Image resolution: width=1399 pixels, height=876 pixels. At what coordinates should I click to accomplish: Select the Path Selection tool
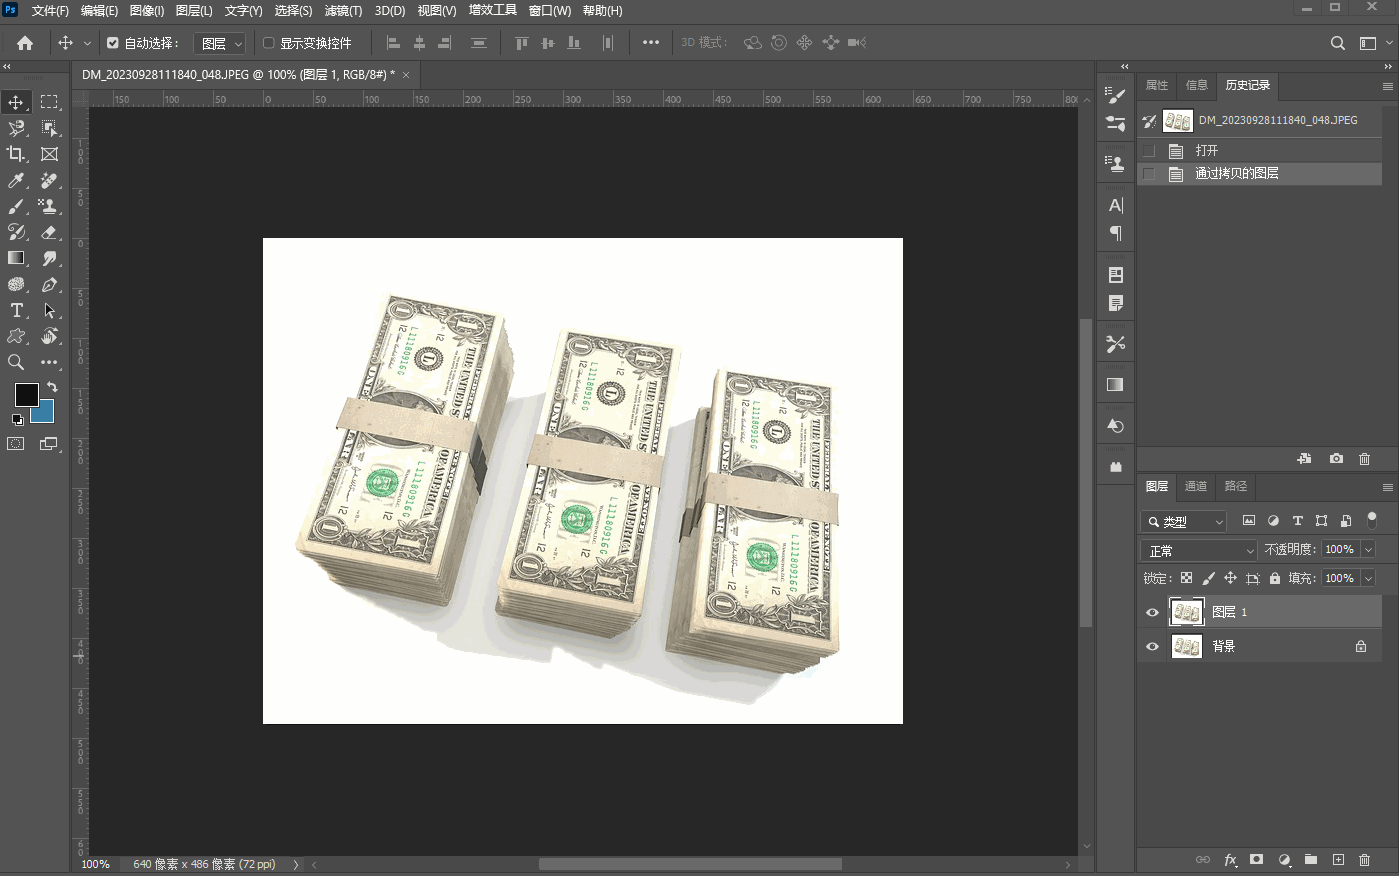49,310
